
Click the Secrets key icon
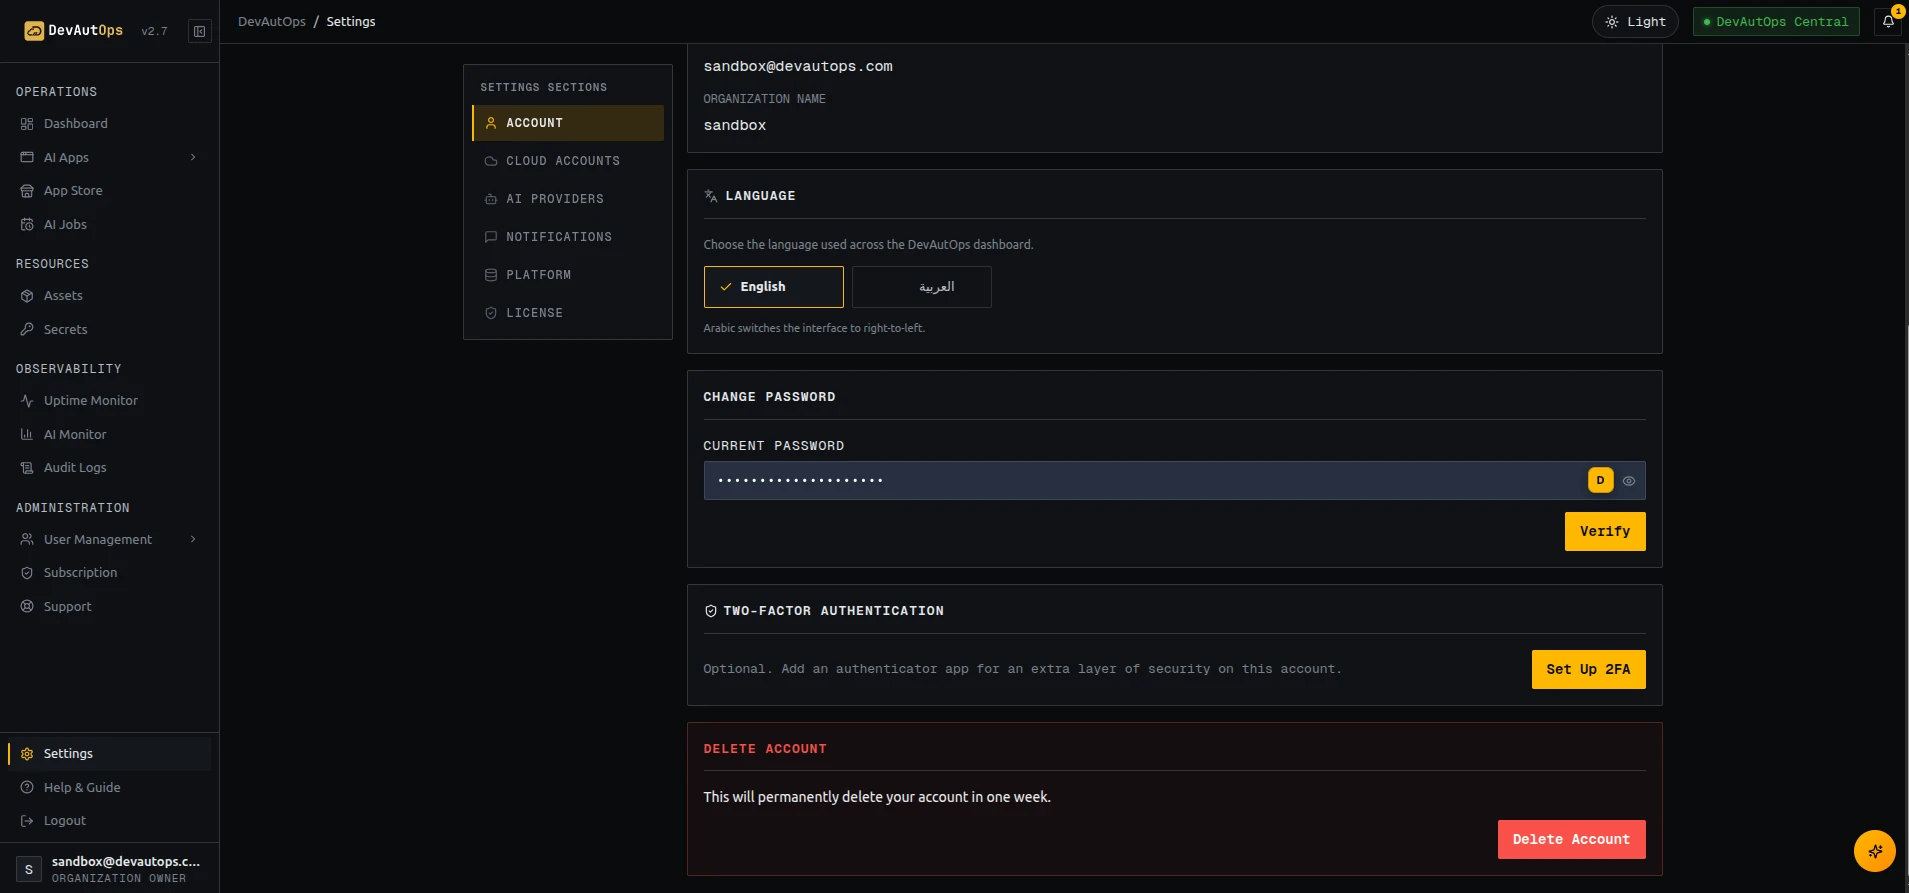click(x=27, y=330)
